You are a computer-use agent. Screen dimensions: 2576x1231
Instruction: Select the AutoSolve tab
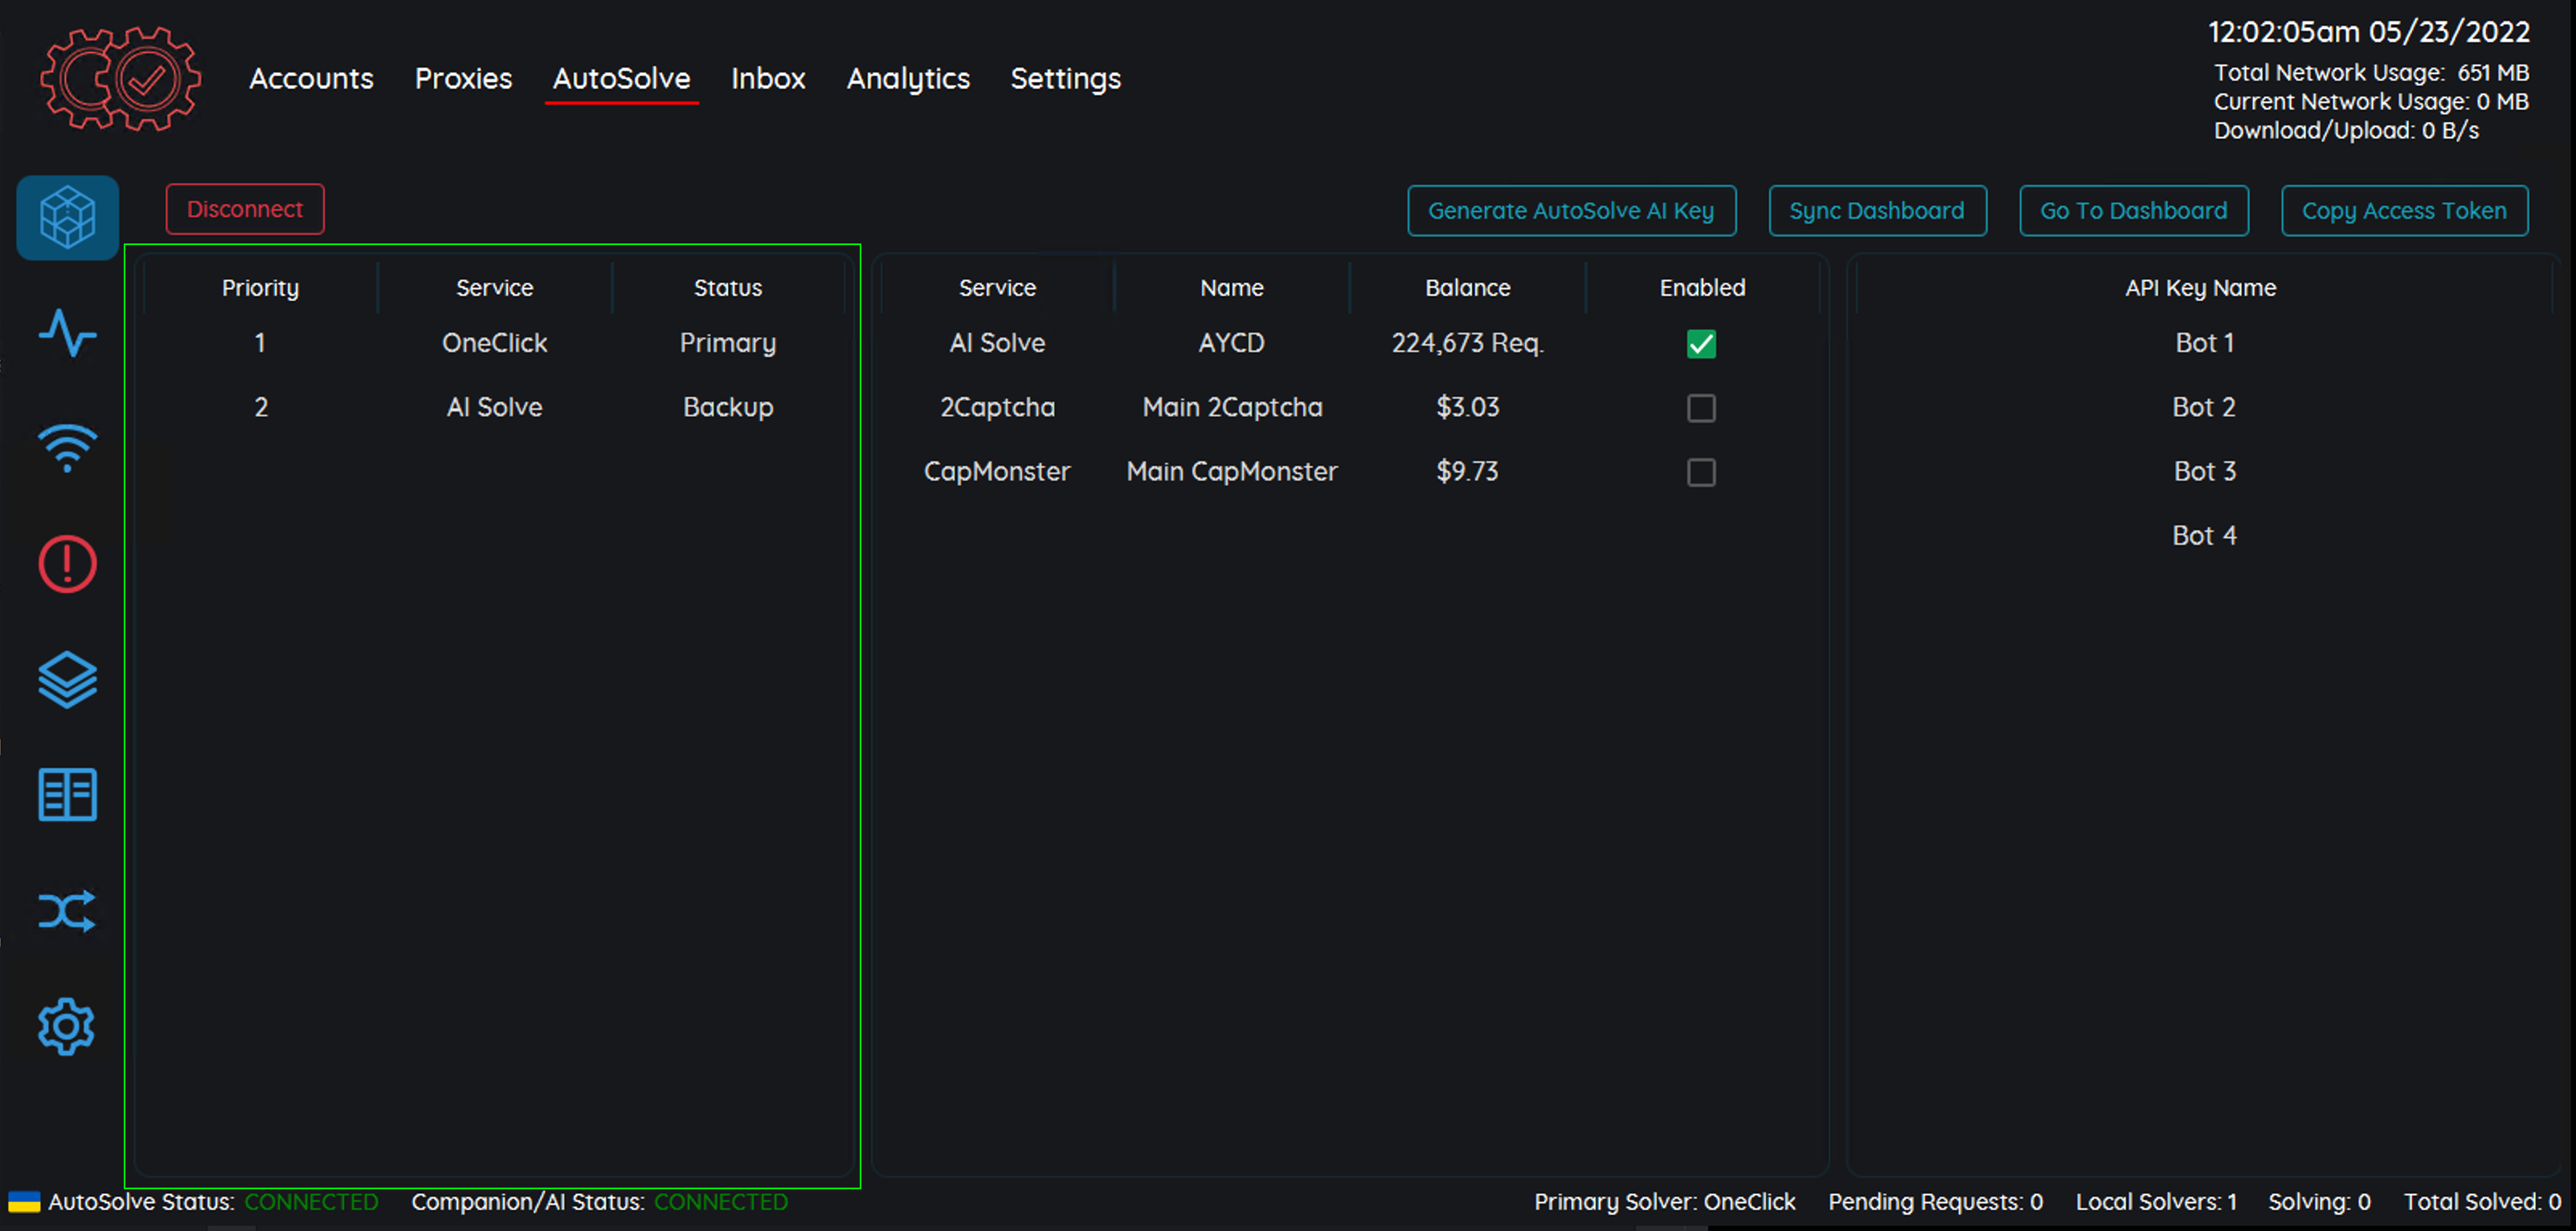pyautogui.click(x=621, y=78)
